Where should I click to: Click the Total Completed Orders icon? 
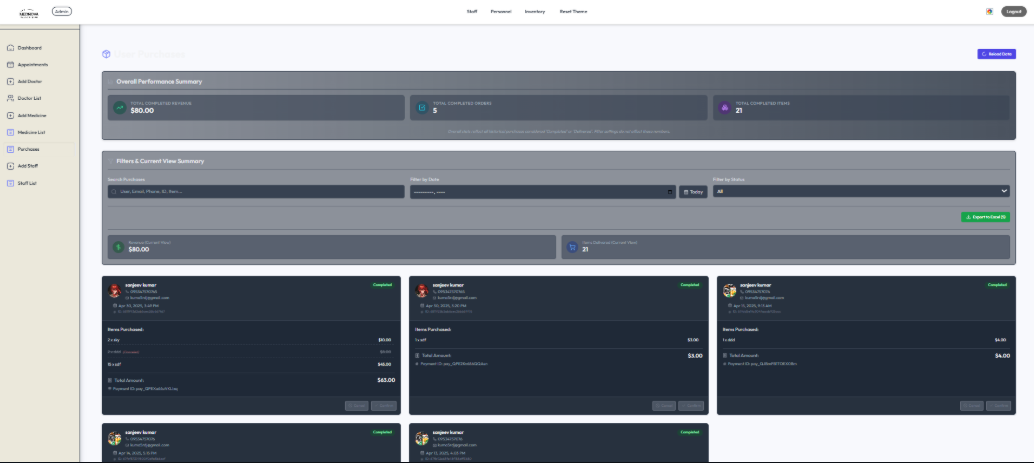pos(422,108)
